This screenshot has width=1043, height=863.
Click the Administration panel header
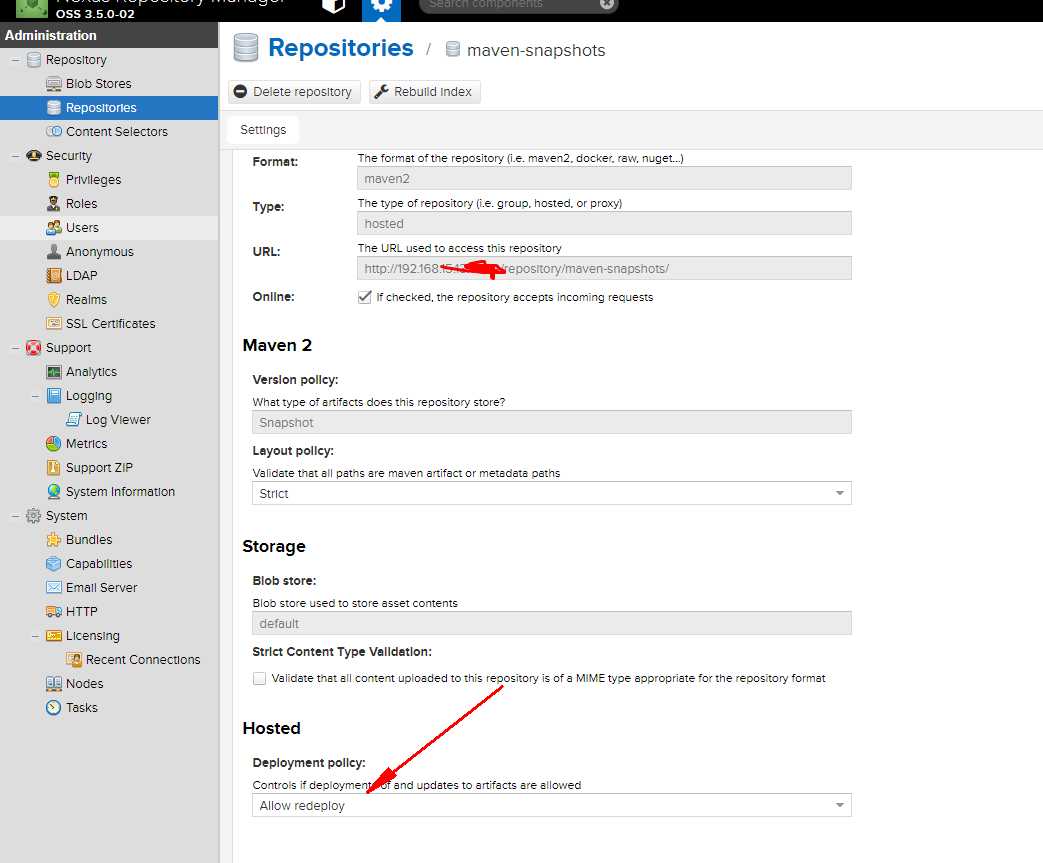click(109, 35)
